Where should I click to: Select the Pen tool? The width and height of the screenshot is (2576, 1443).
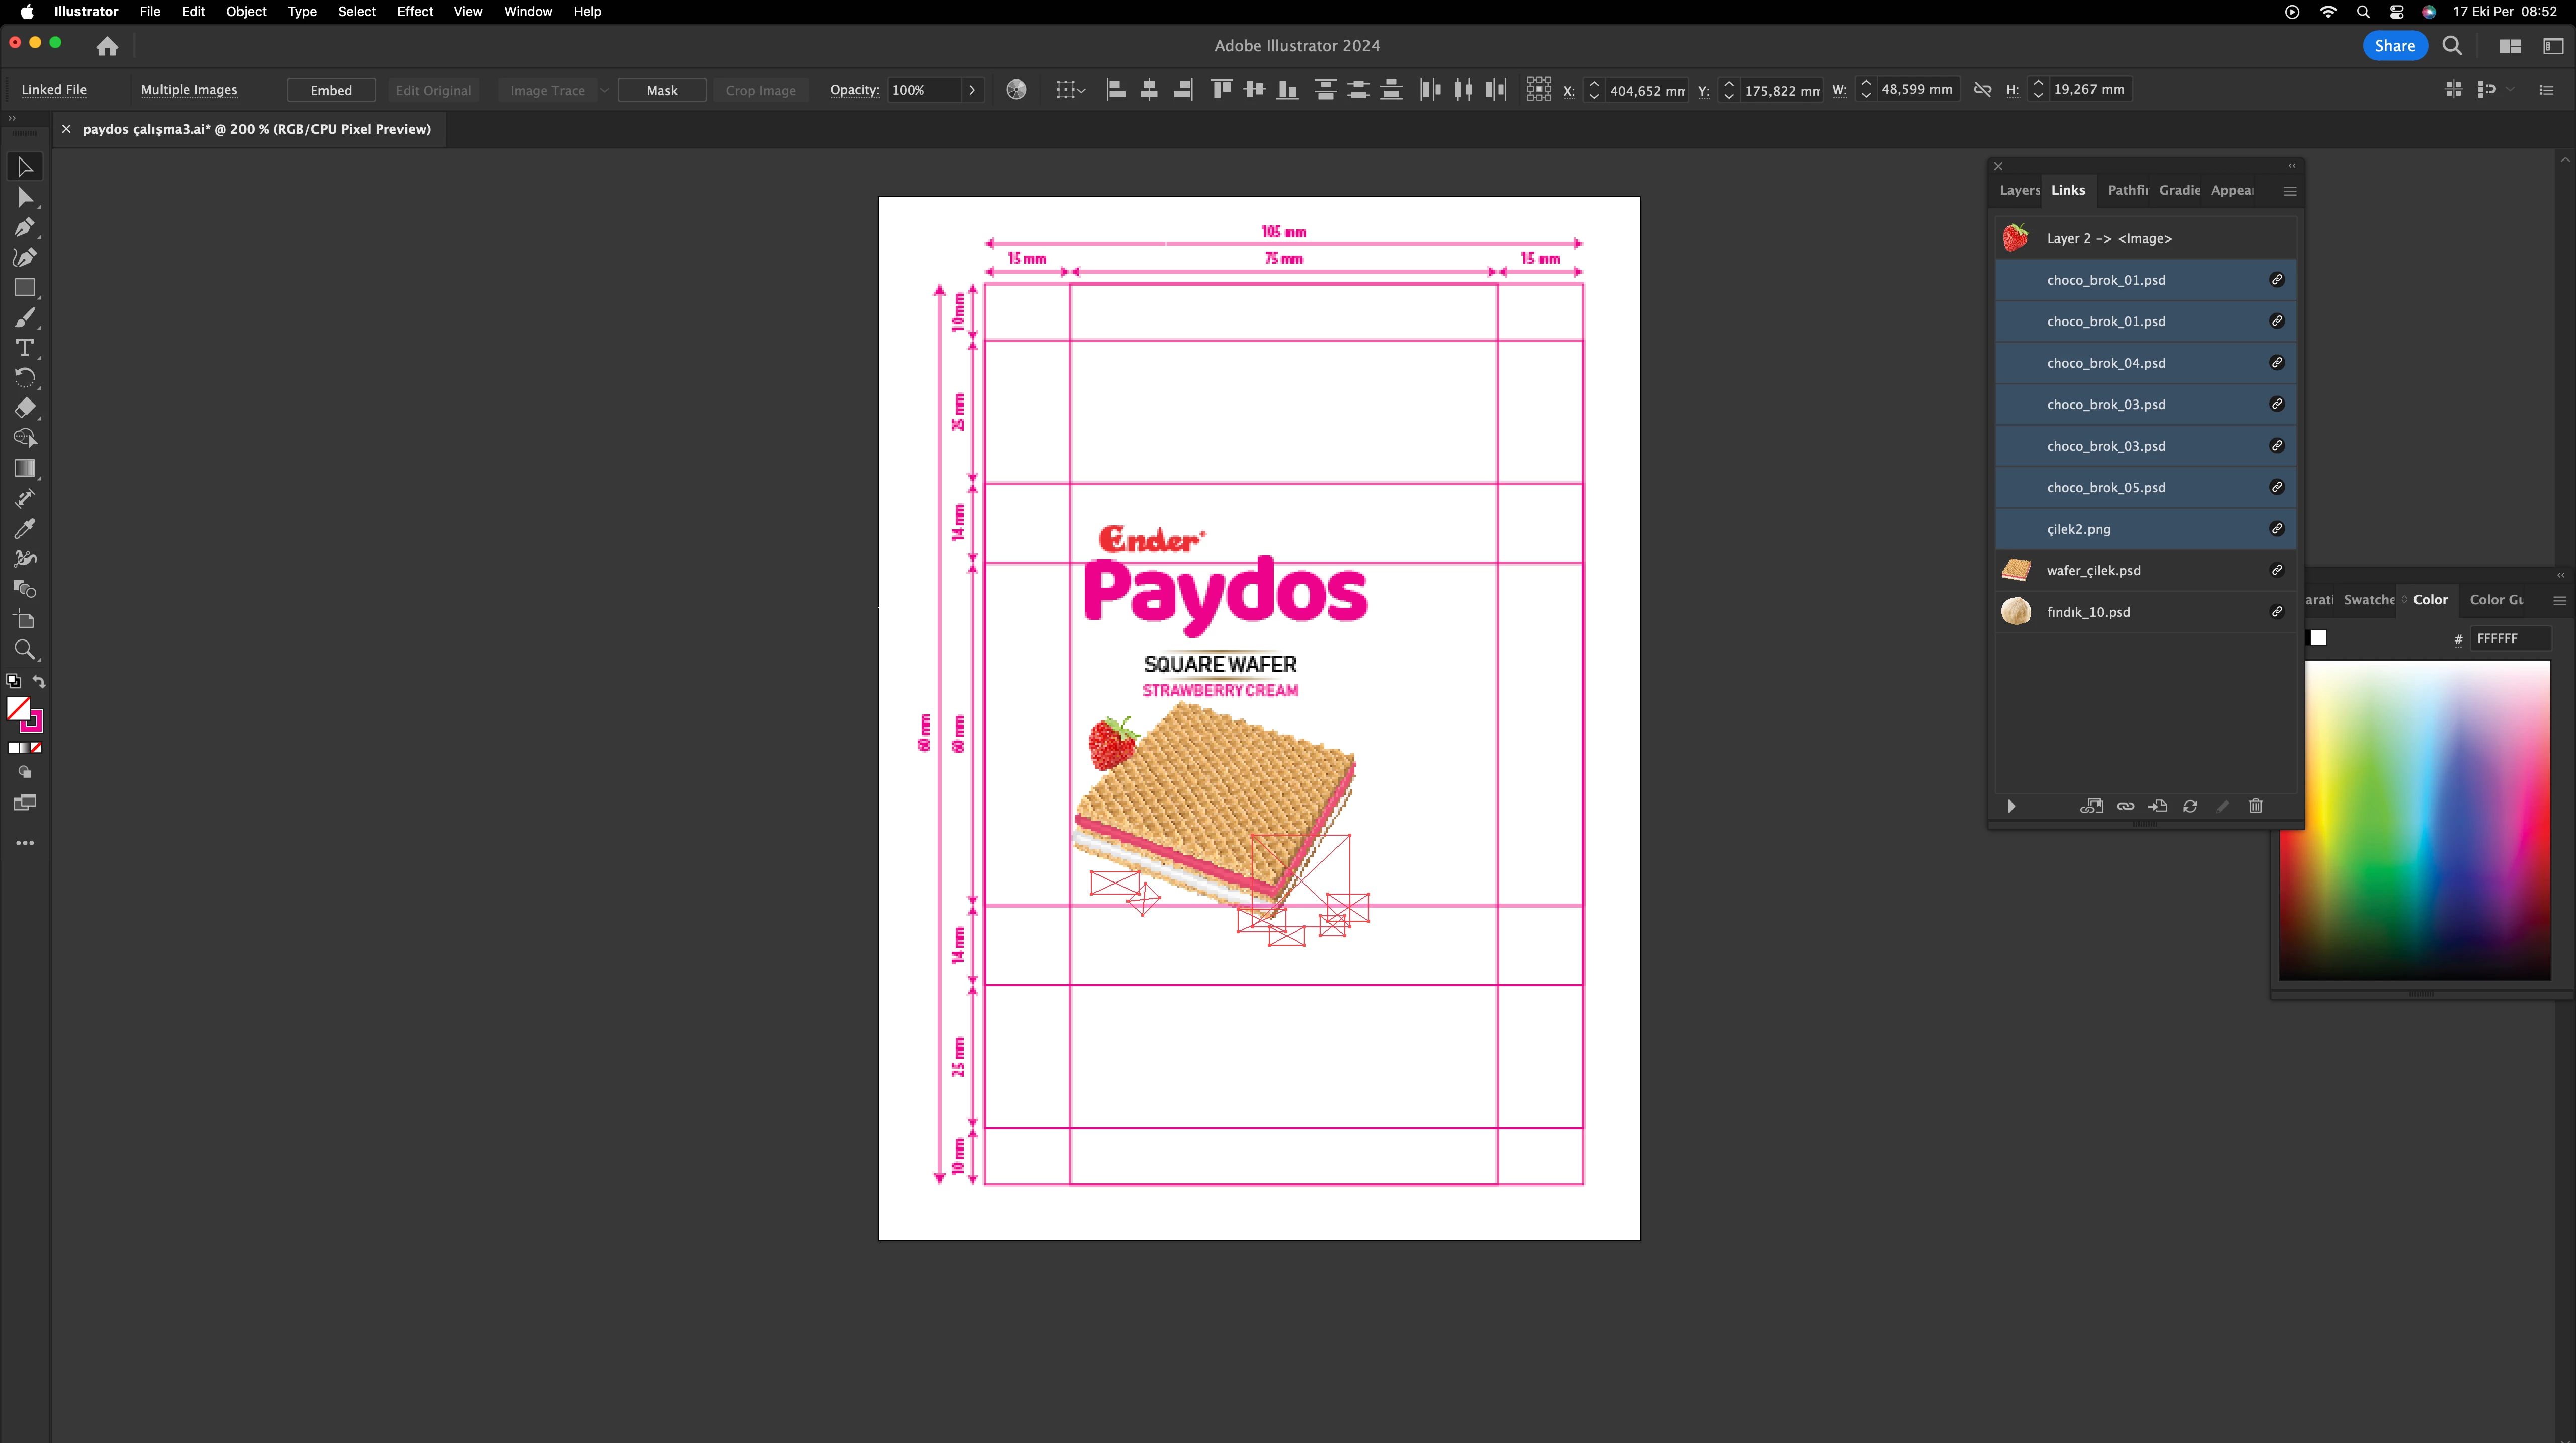[x=24, y=227]
